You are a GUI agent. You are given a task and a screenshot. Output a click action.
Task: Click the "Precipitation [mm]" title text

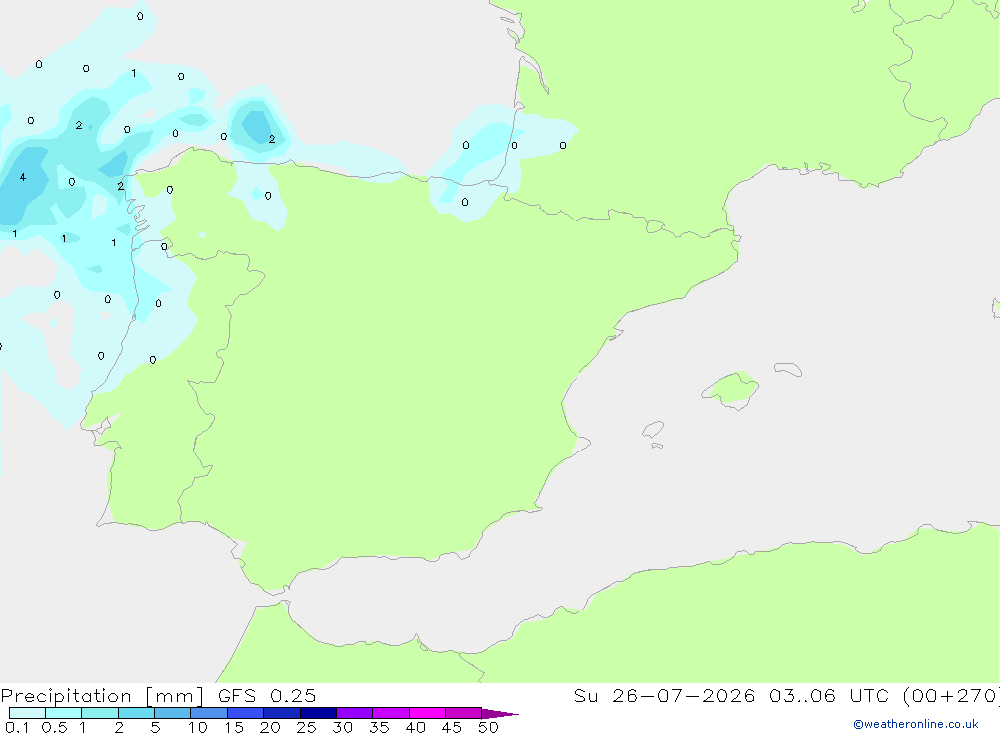tap(102, 696)
